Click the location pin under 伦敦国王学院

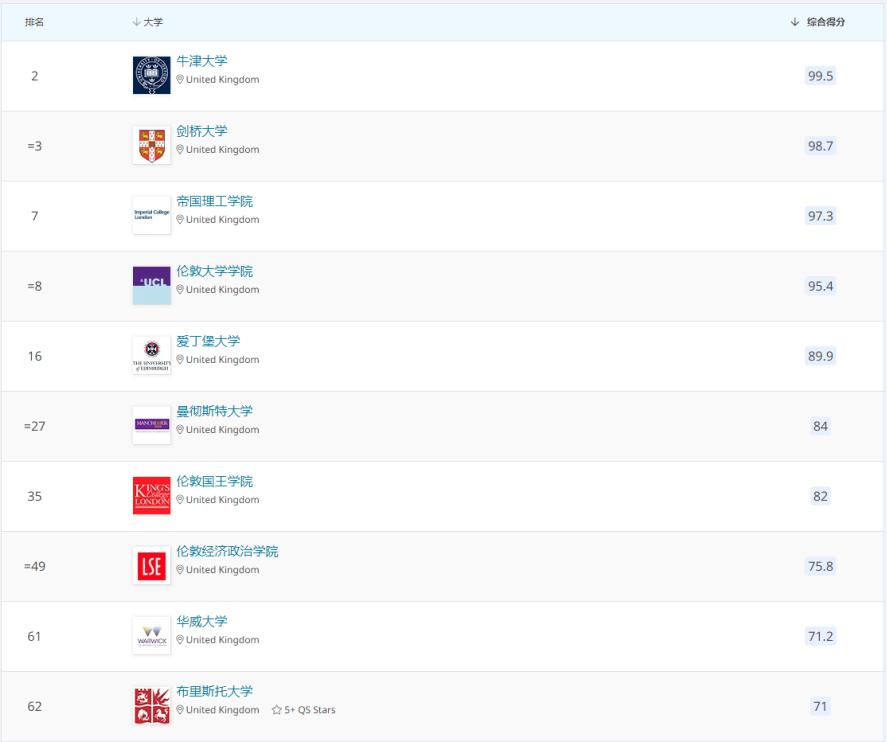(180, 500)
